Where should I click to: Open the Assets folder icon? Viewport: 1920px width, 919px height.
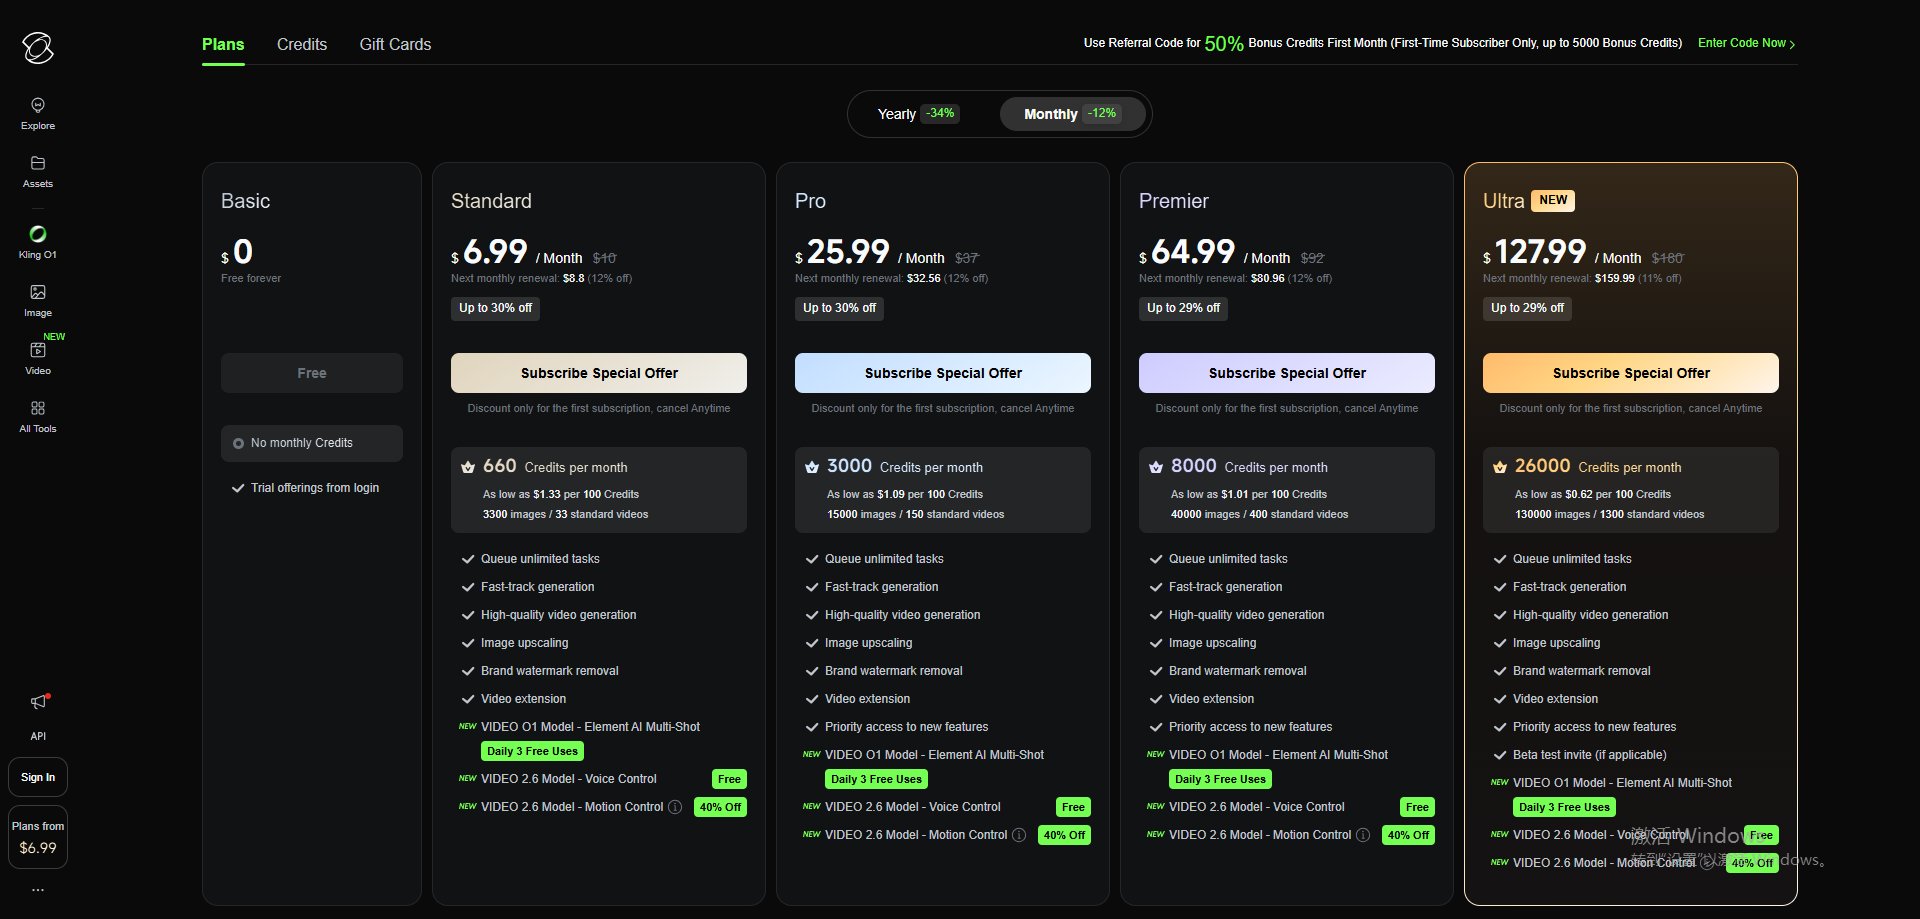coord(38,164)
